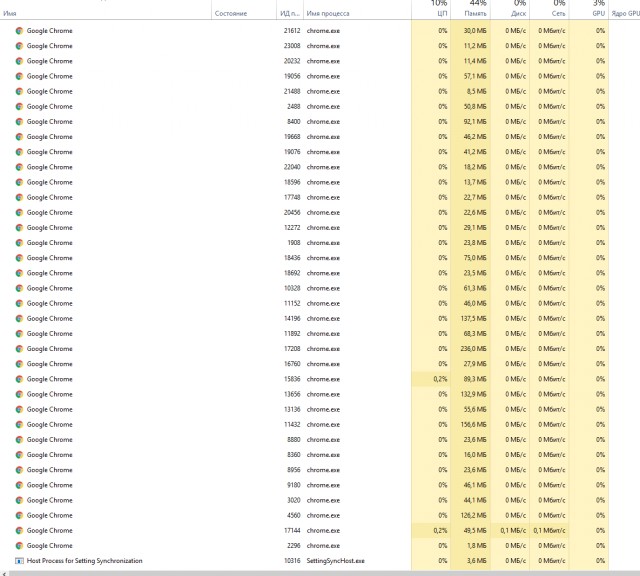The width and height of the screenshot is (640, 576).
Task: Sort by the Сеть column header
Action: (558, 13)
